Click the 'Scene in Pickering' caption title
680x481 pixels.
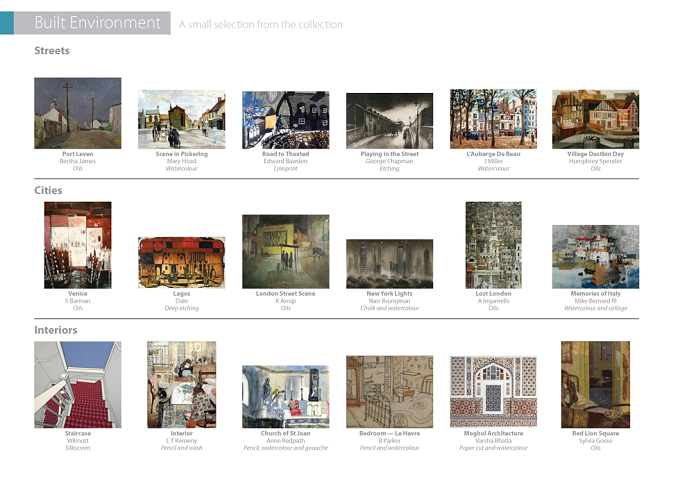pyautogui.click(x=182, y=154)
